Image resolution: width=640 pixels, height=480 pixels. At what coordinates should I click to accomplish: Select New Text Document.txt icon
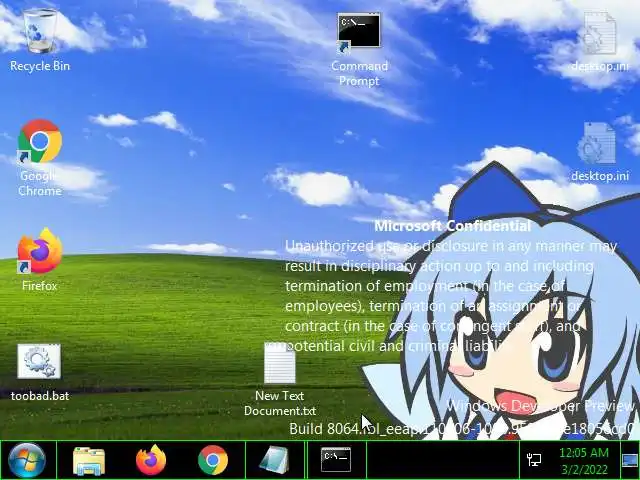[280, 362]
